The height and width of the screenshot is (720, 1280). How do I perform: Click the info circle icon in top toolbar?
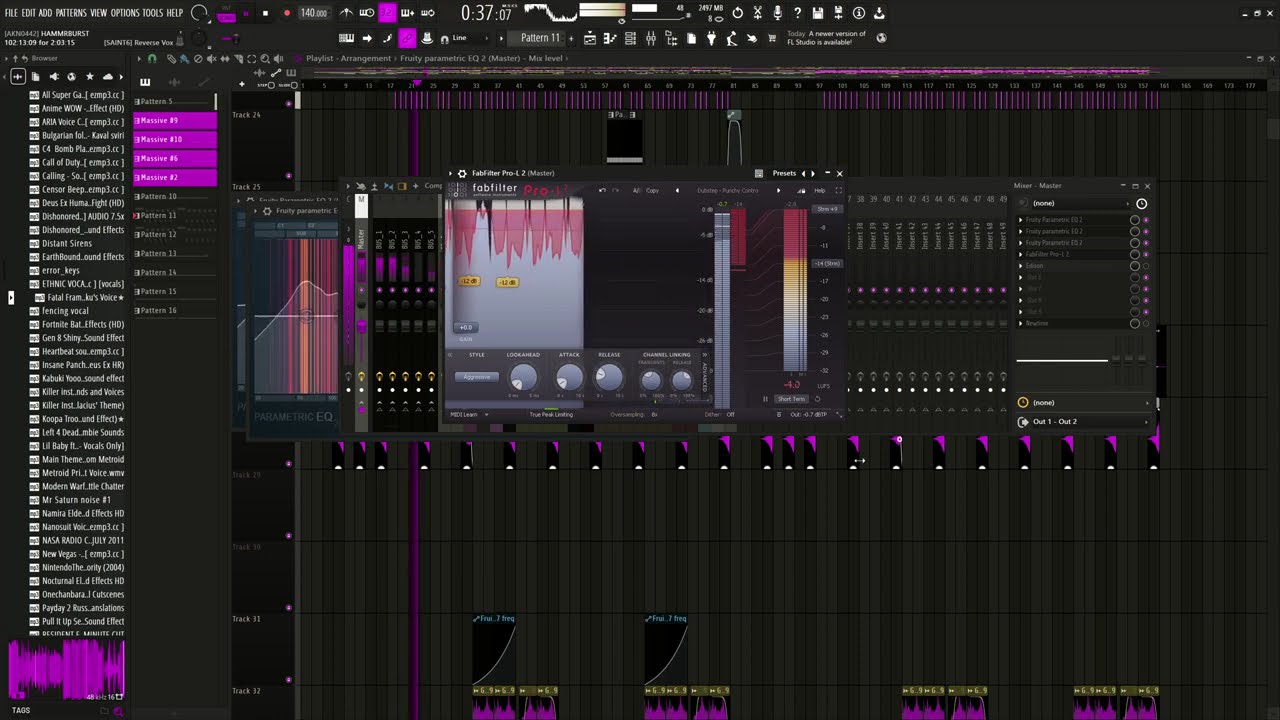[859, 13]
